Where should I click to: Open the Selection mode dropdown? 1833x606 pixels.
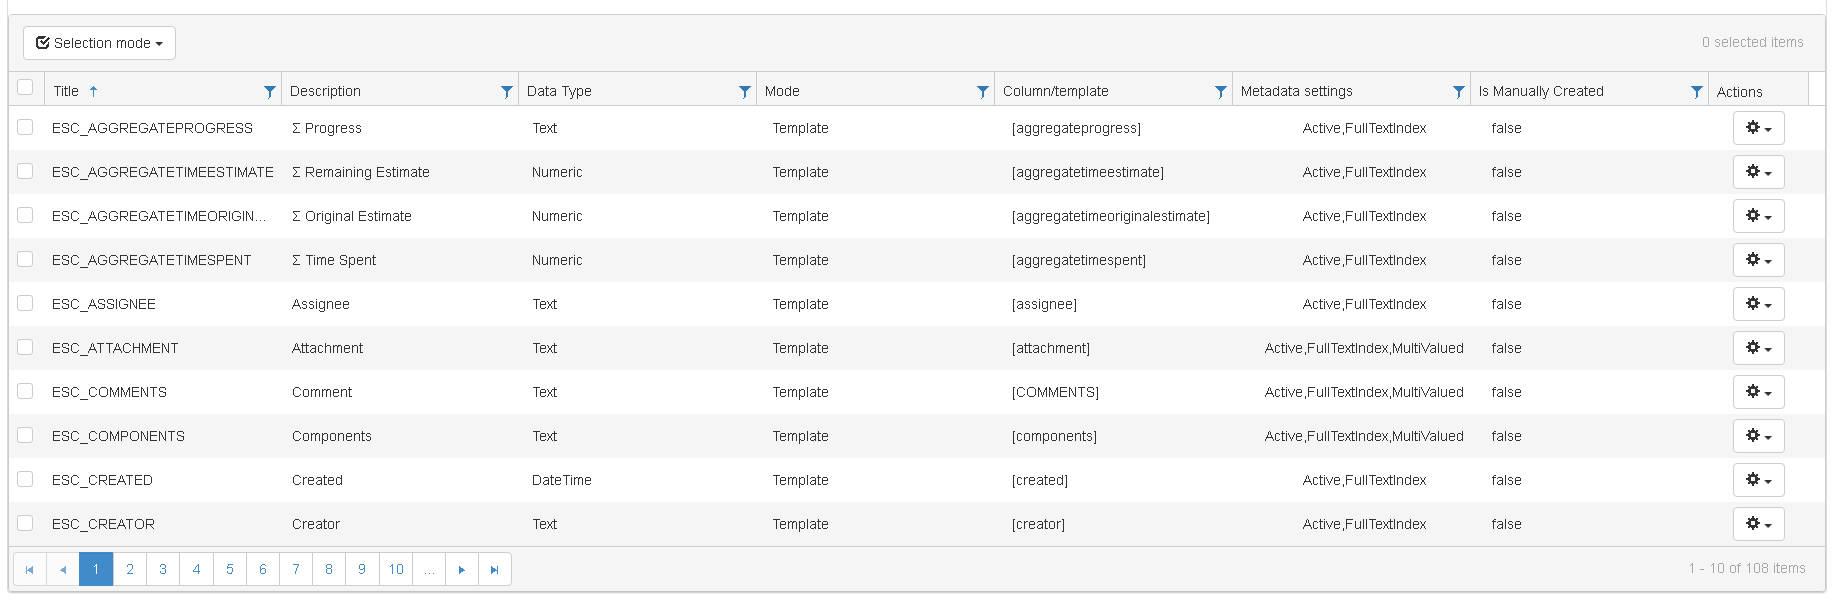tap(99, 43)
